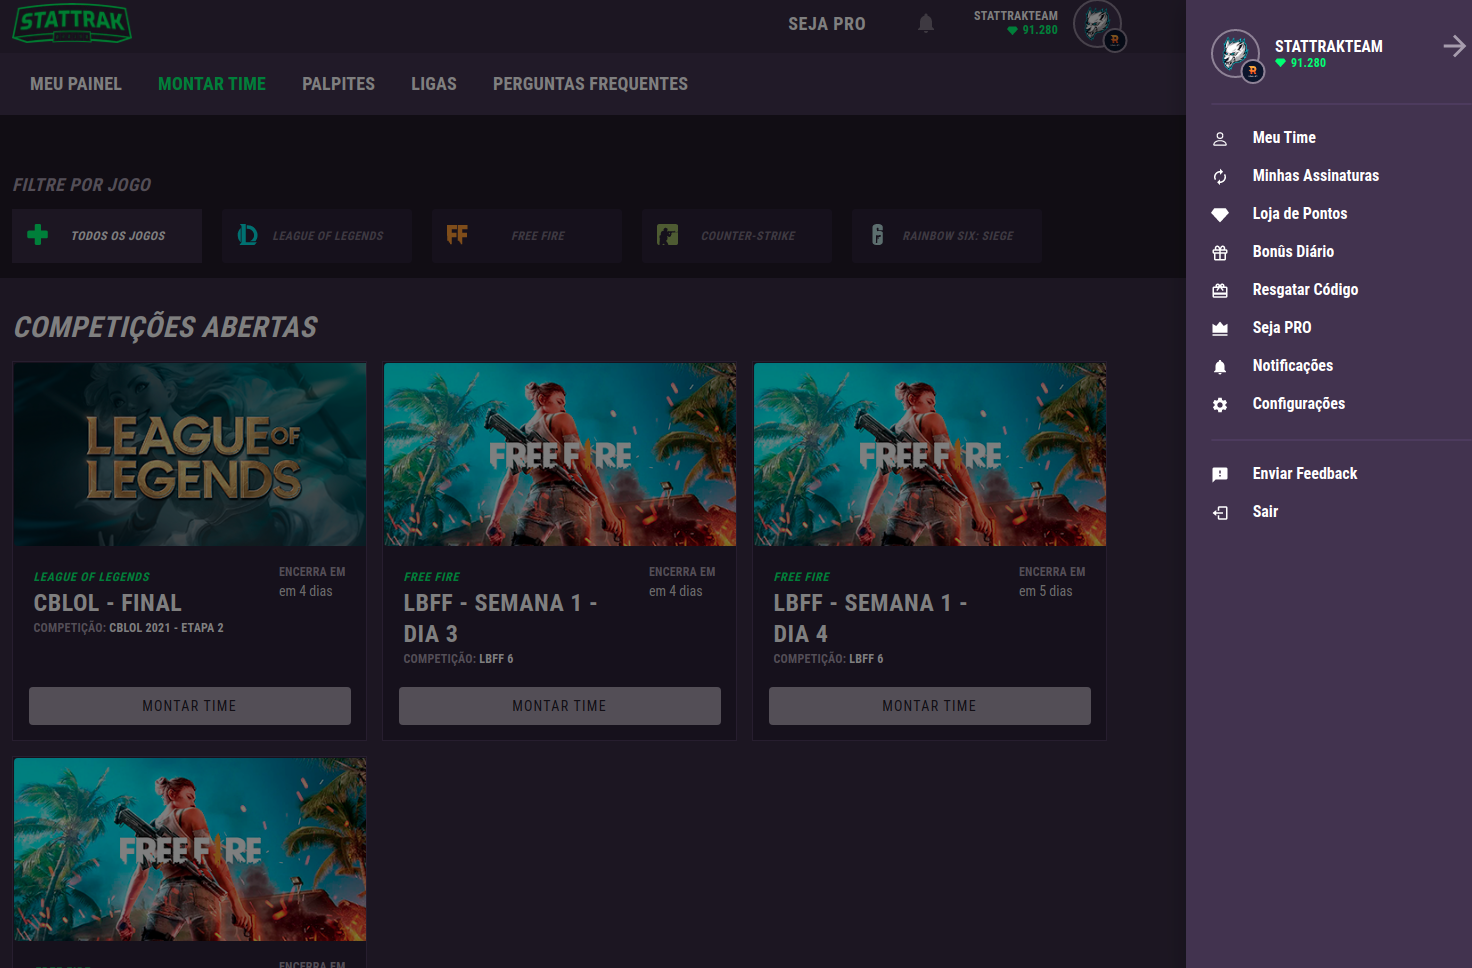Click STATTRAKTEAM username in top bar
This screenshot has width=1472, height=968.
point(1016,16)
